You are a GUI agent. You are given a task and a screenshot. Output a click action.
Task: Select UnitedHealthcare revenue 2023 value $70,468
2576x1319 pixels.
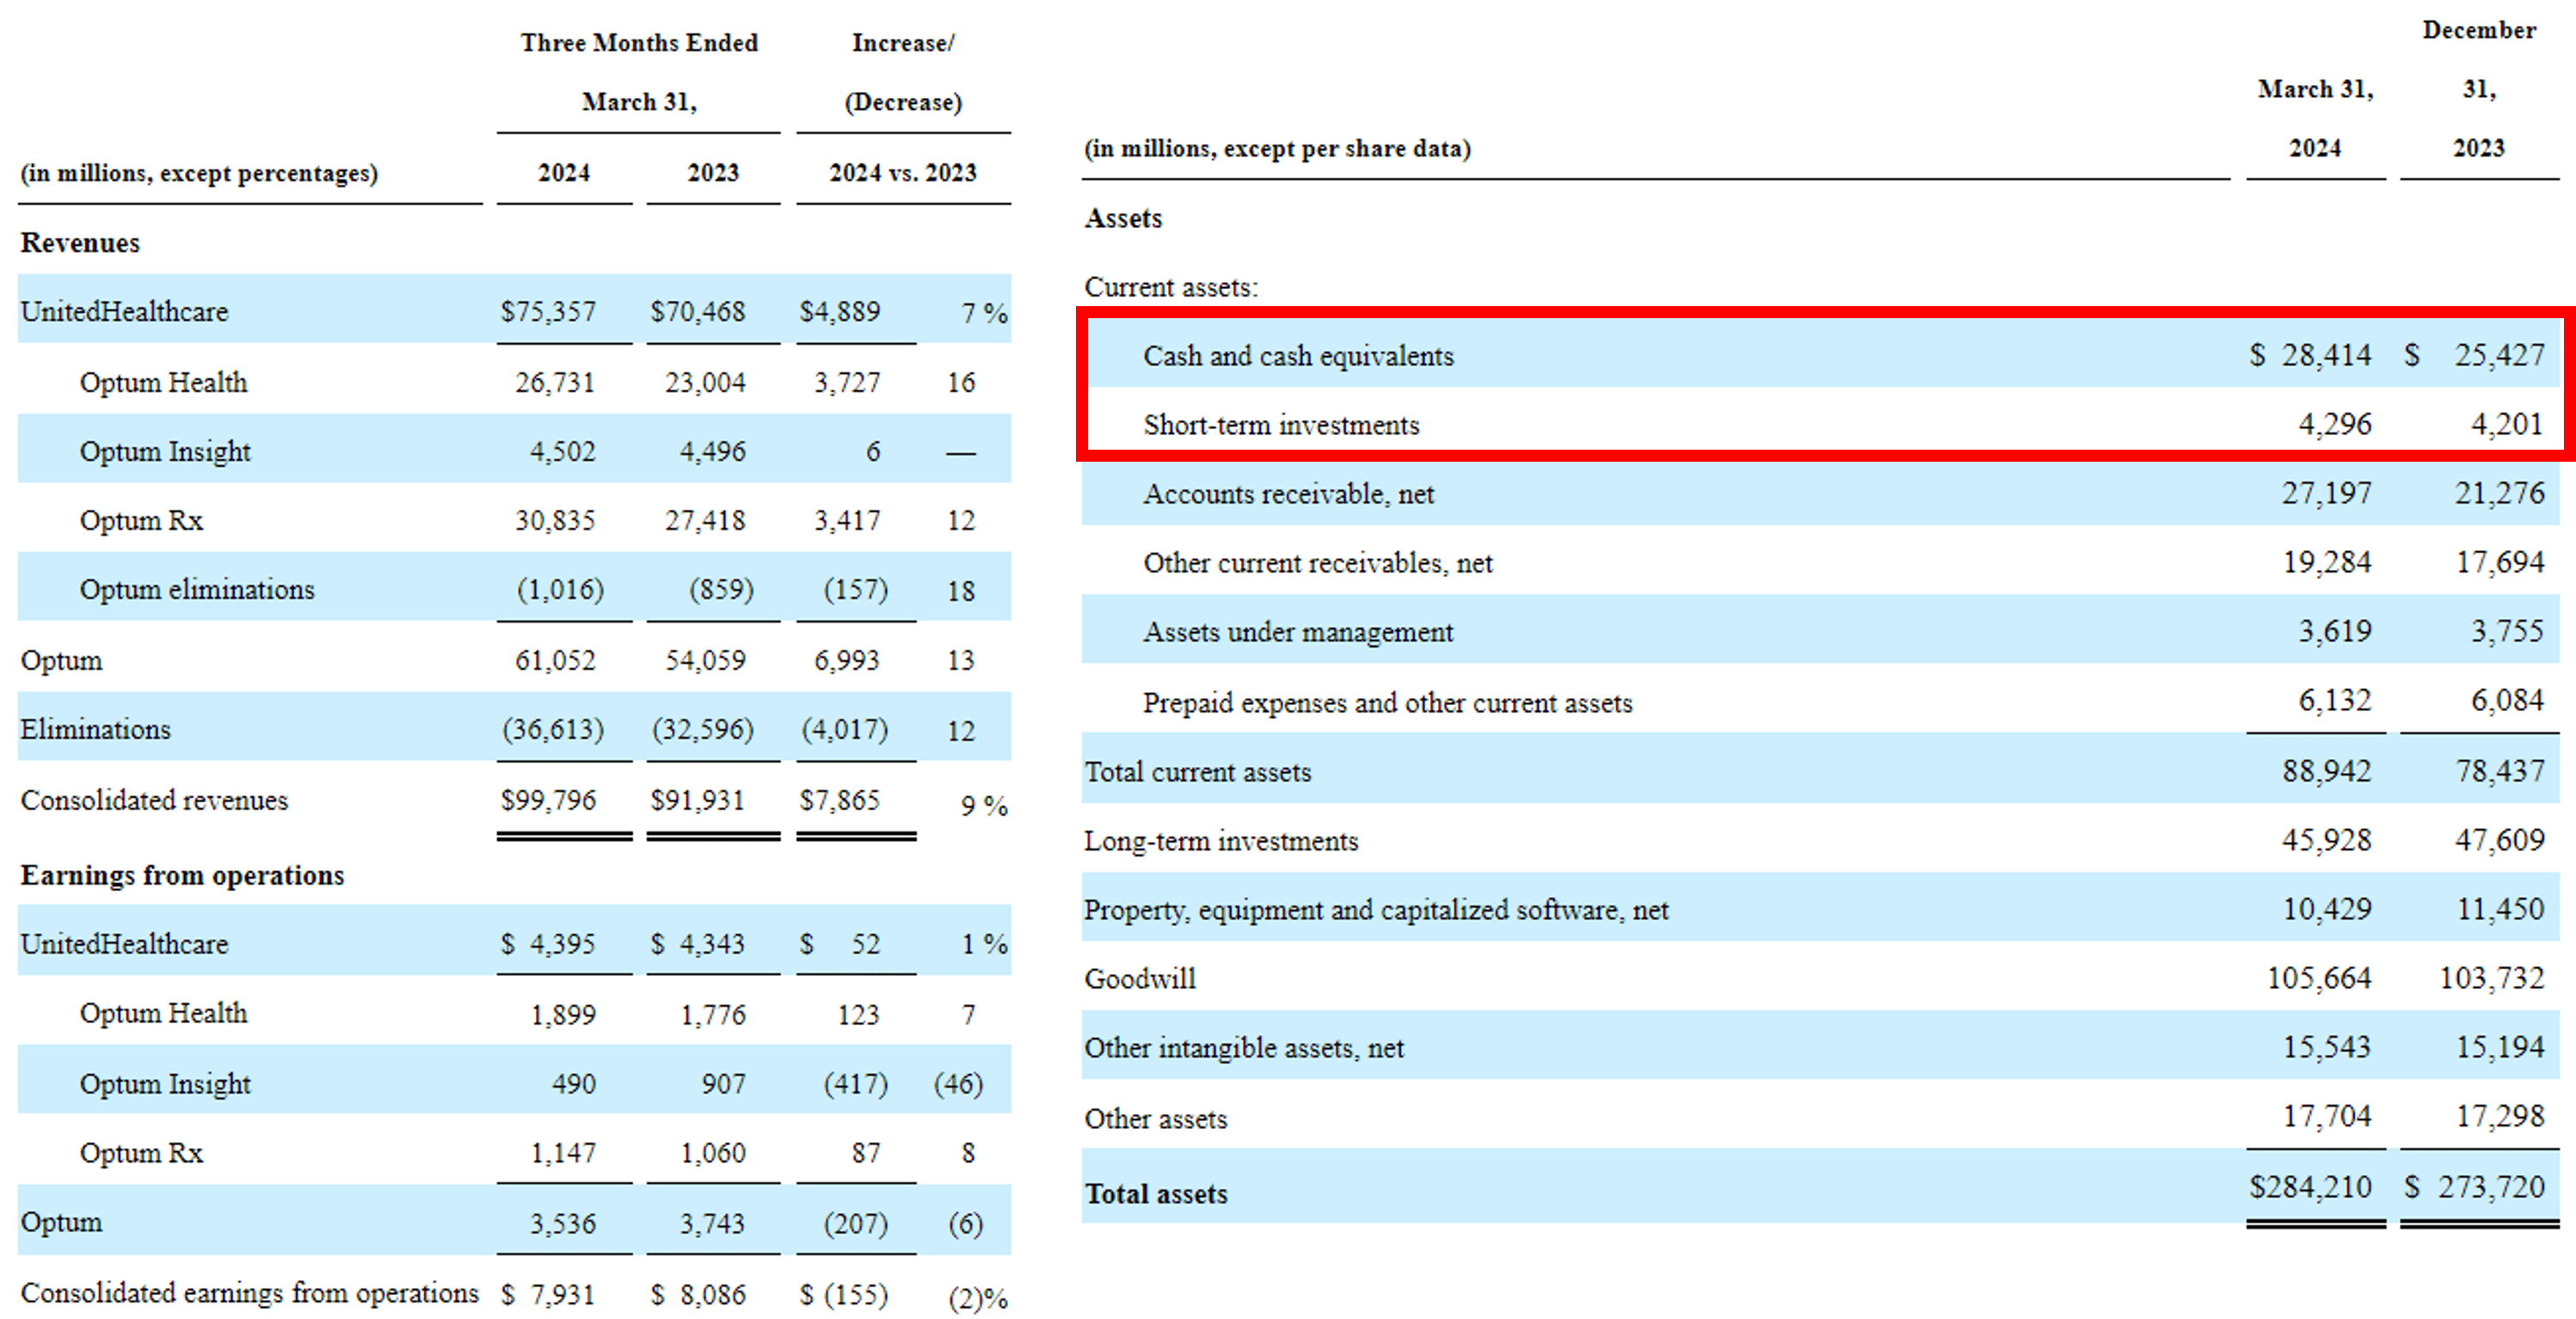[698, 311]
